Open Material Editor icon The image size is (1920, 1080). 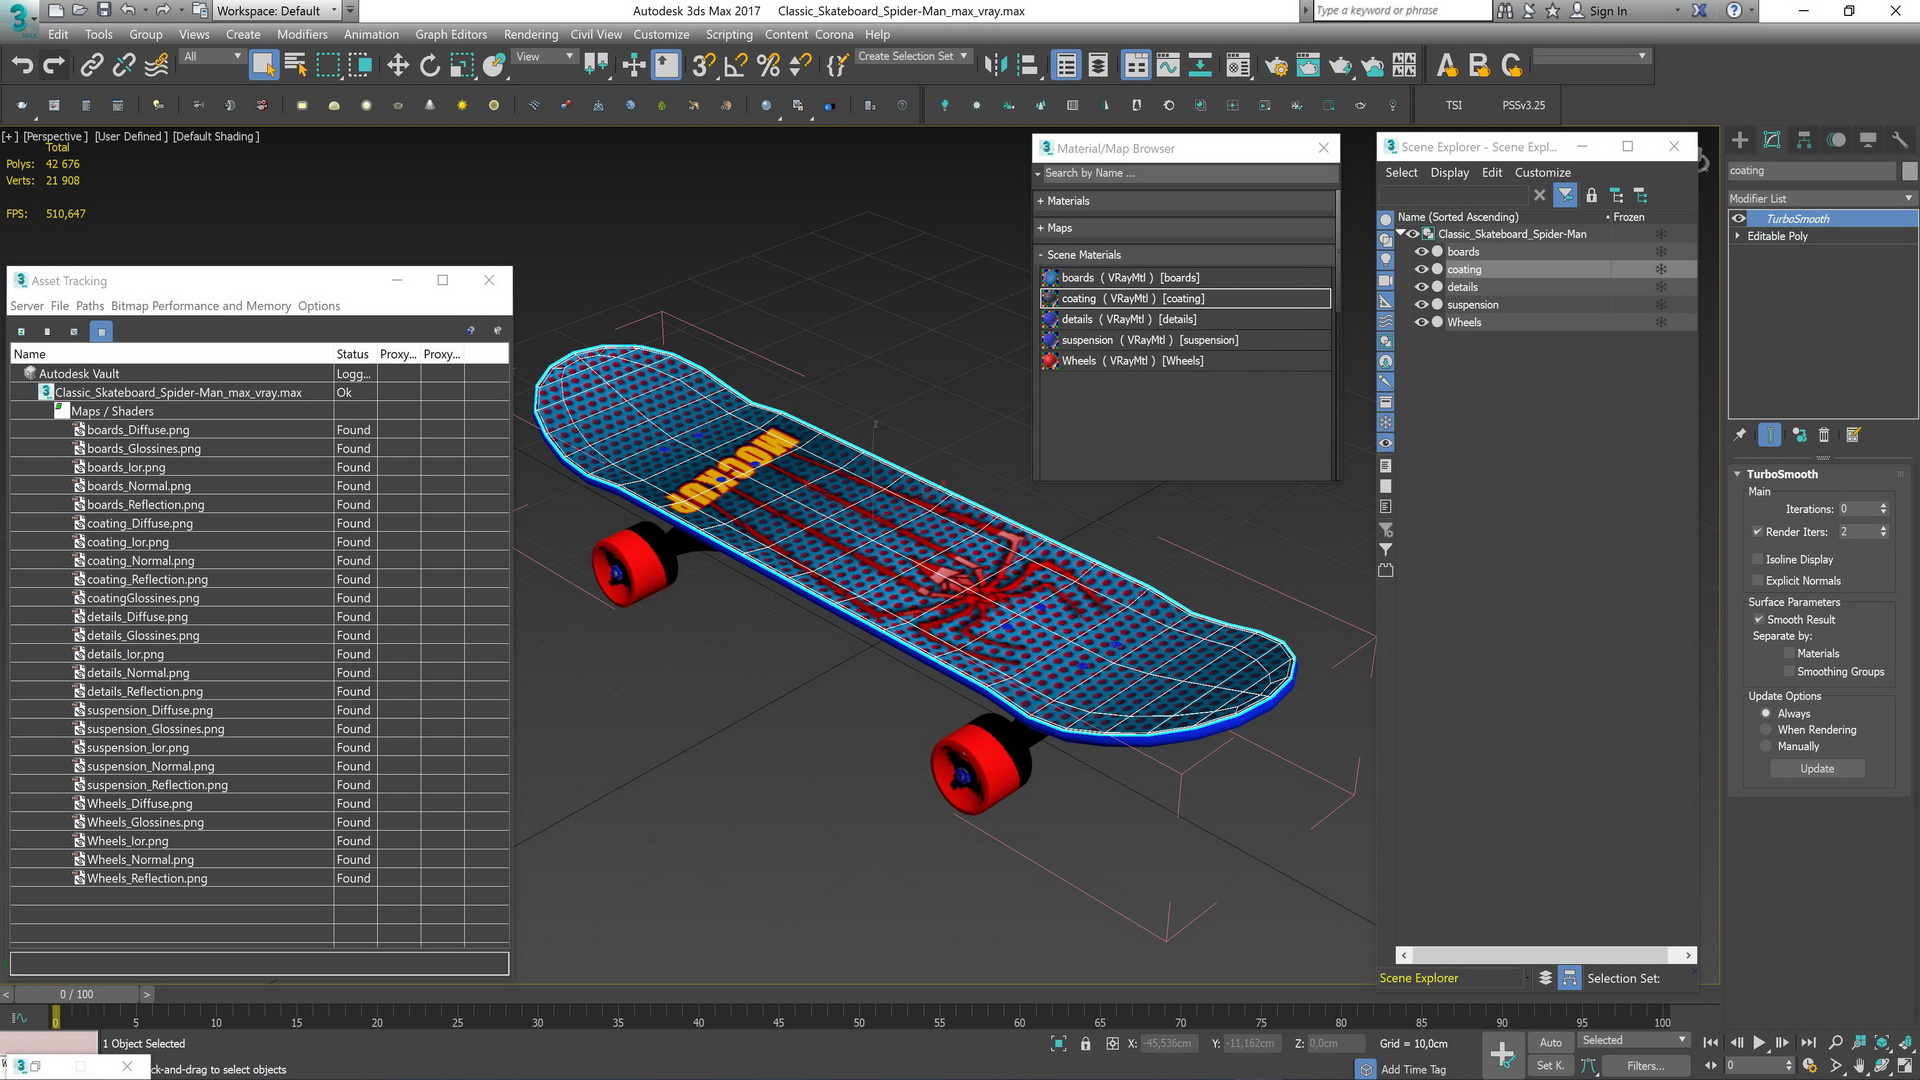(x=1238, y=66)
